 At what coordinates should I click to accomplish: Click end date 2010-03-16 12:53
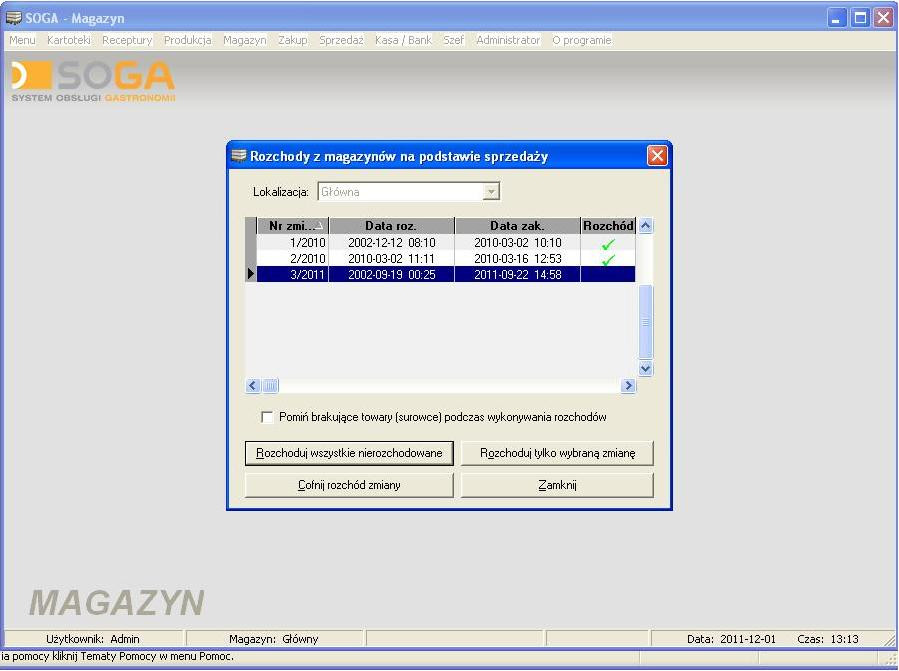518,259
